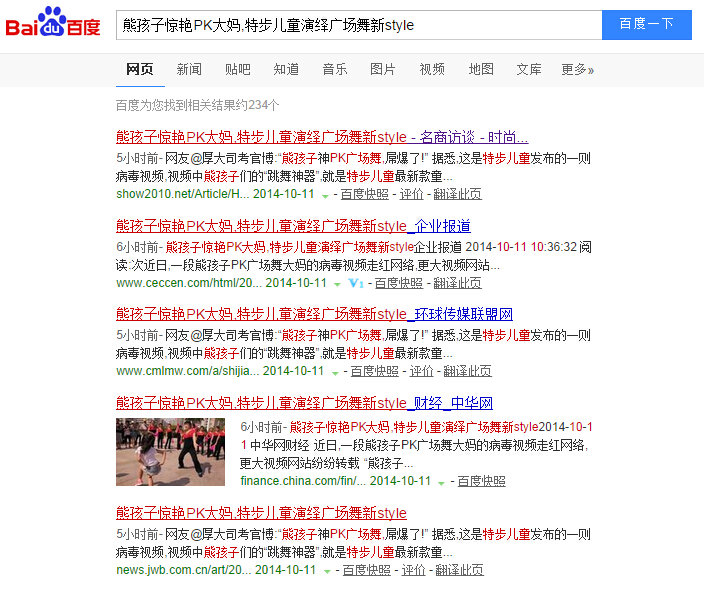Click the search query input field
Screen dimensions: 704x589
click(x=359, y=25)
